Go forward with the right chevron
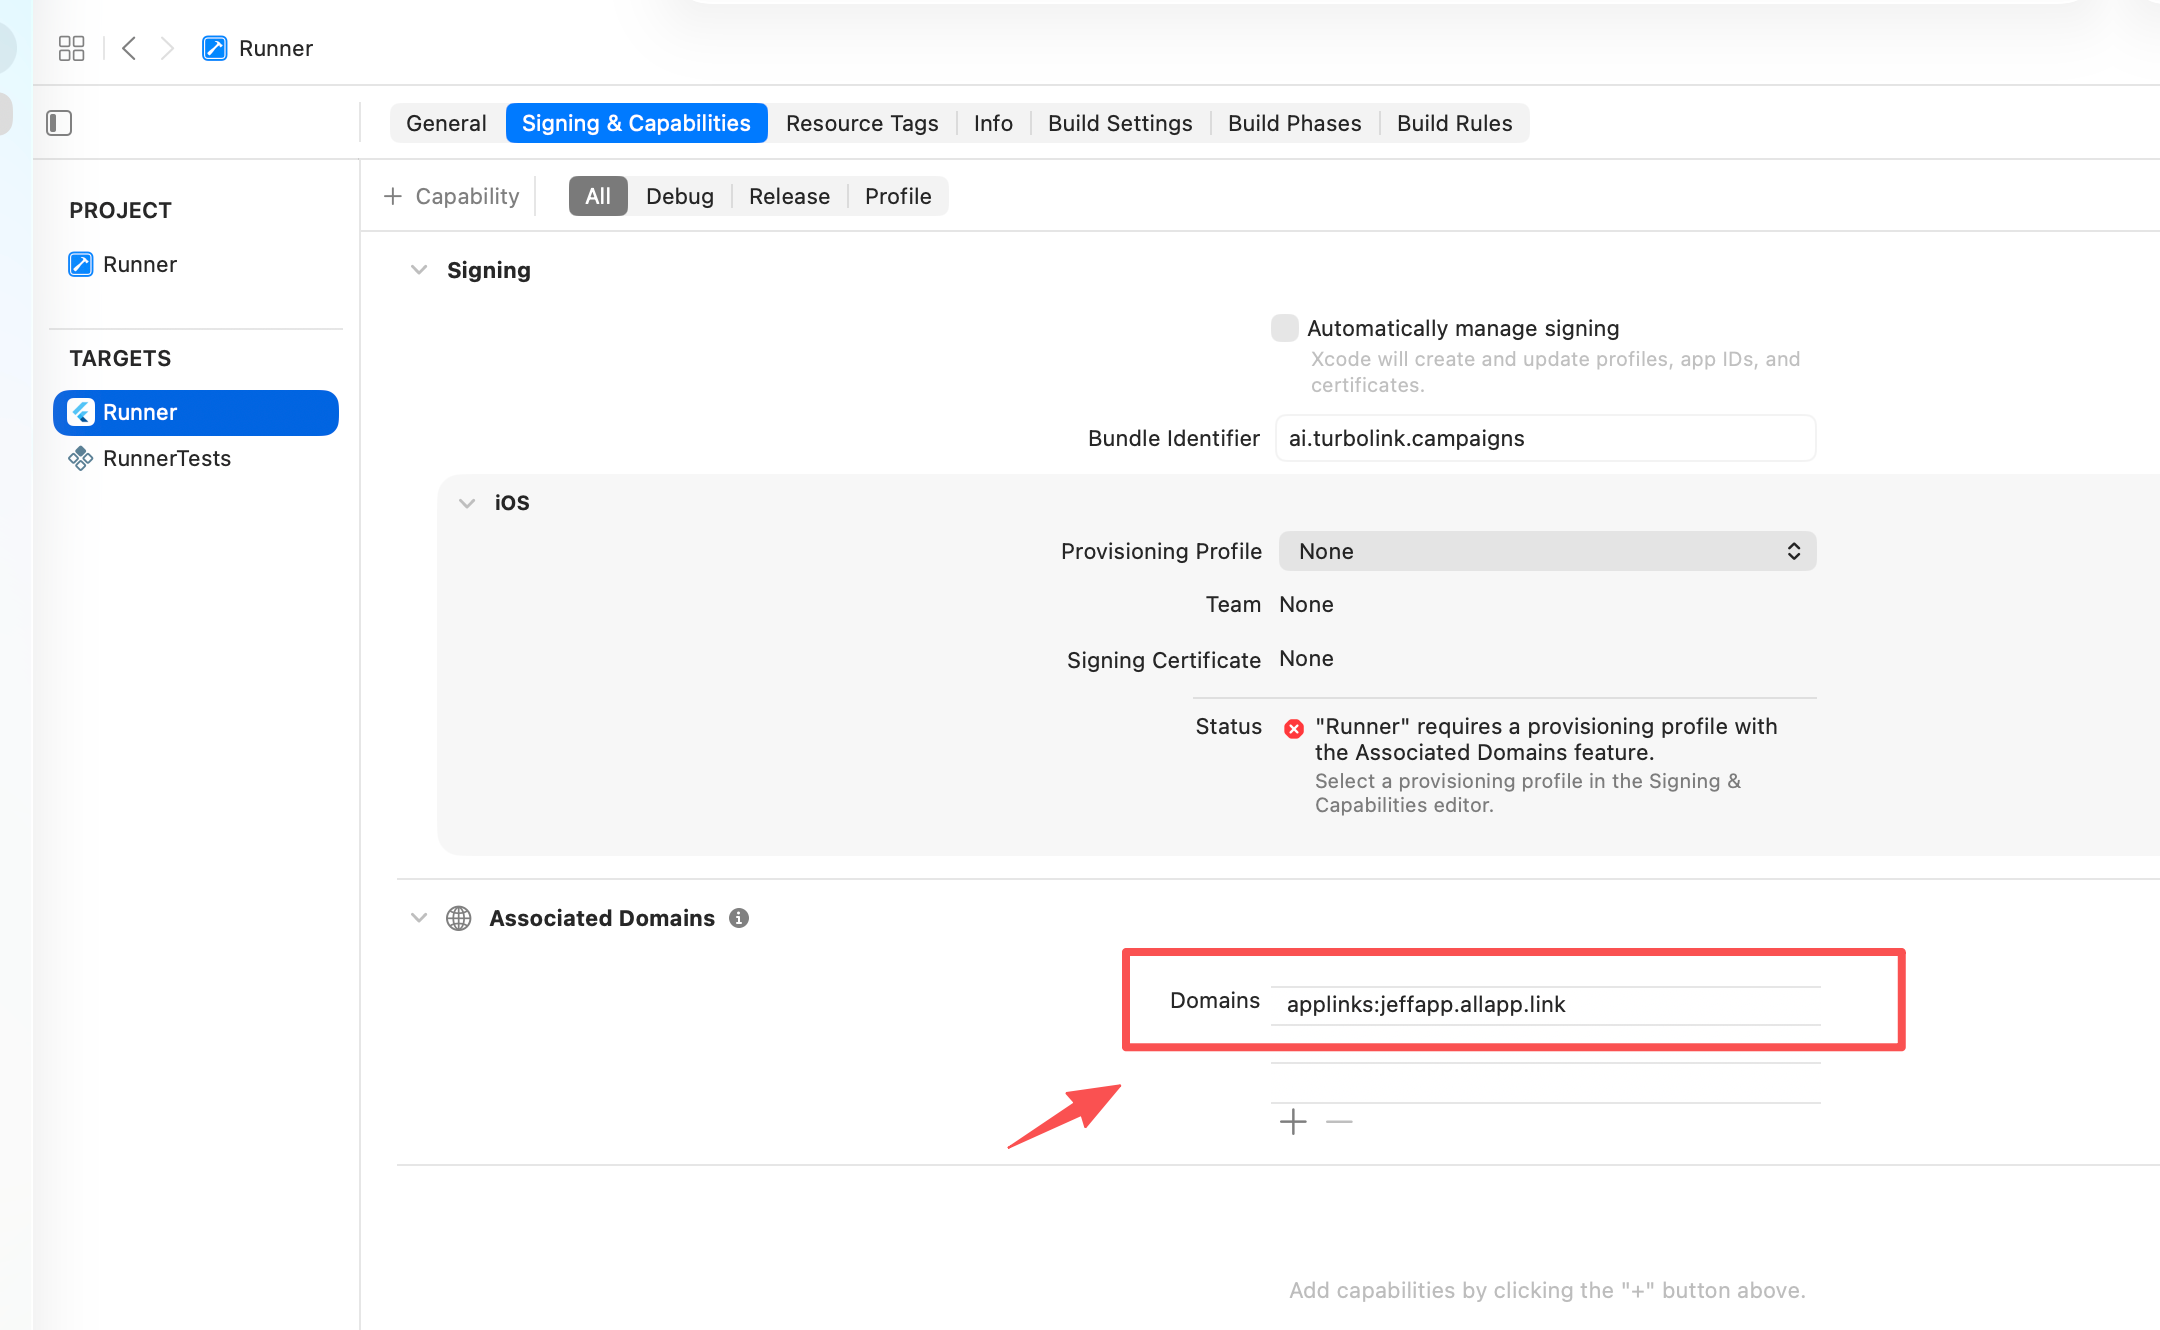This screenshot has height=1330, width=2160. click(167, 48)
